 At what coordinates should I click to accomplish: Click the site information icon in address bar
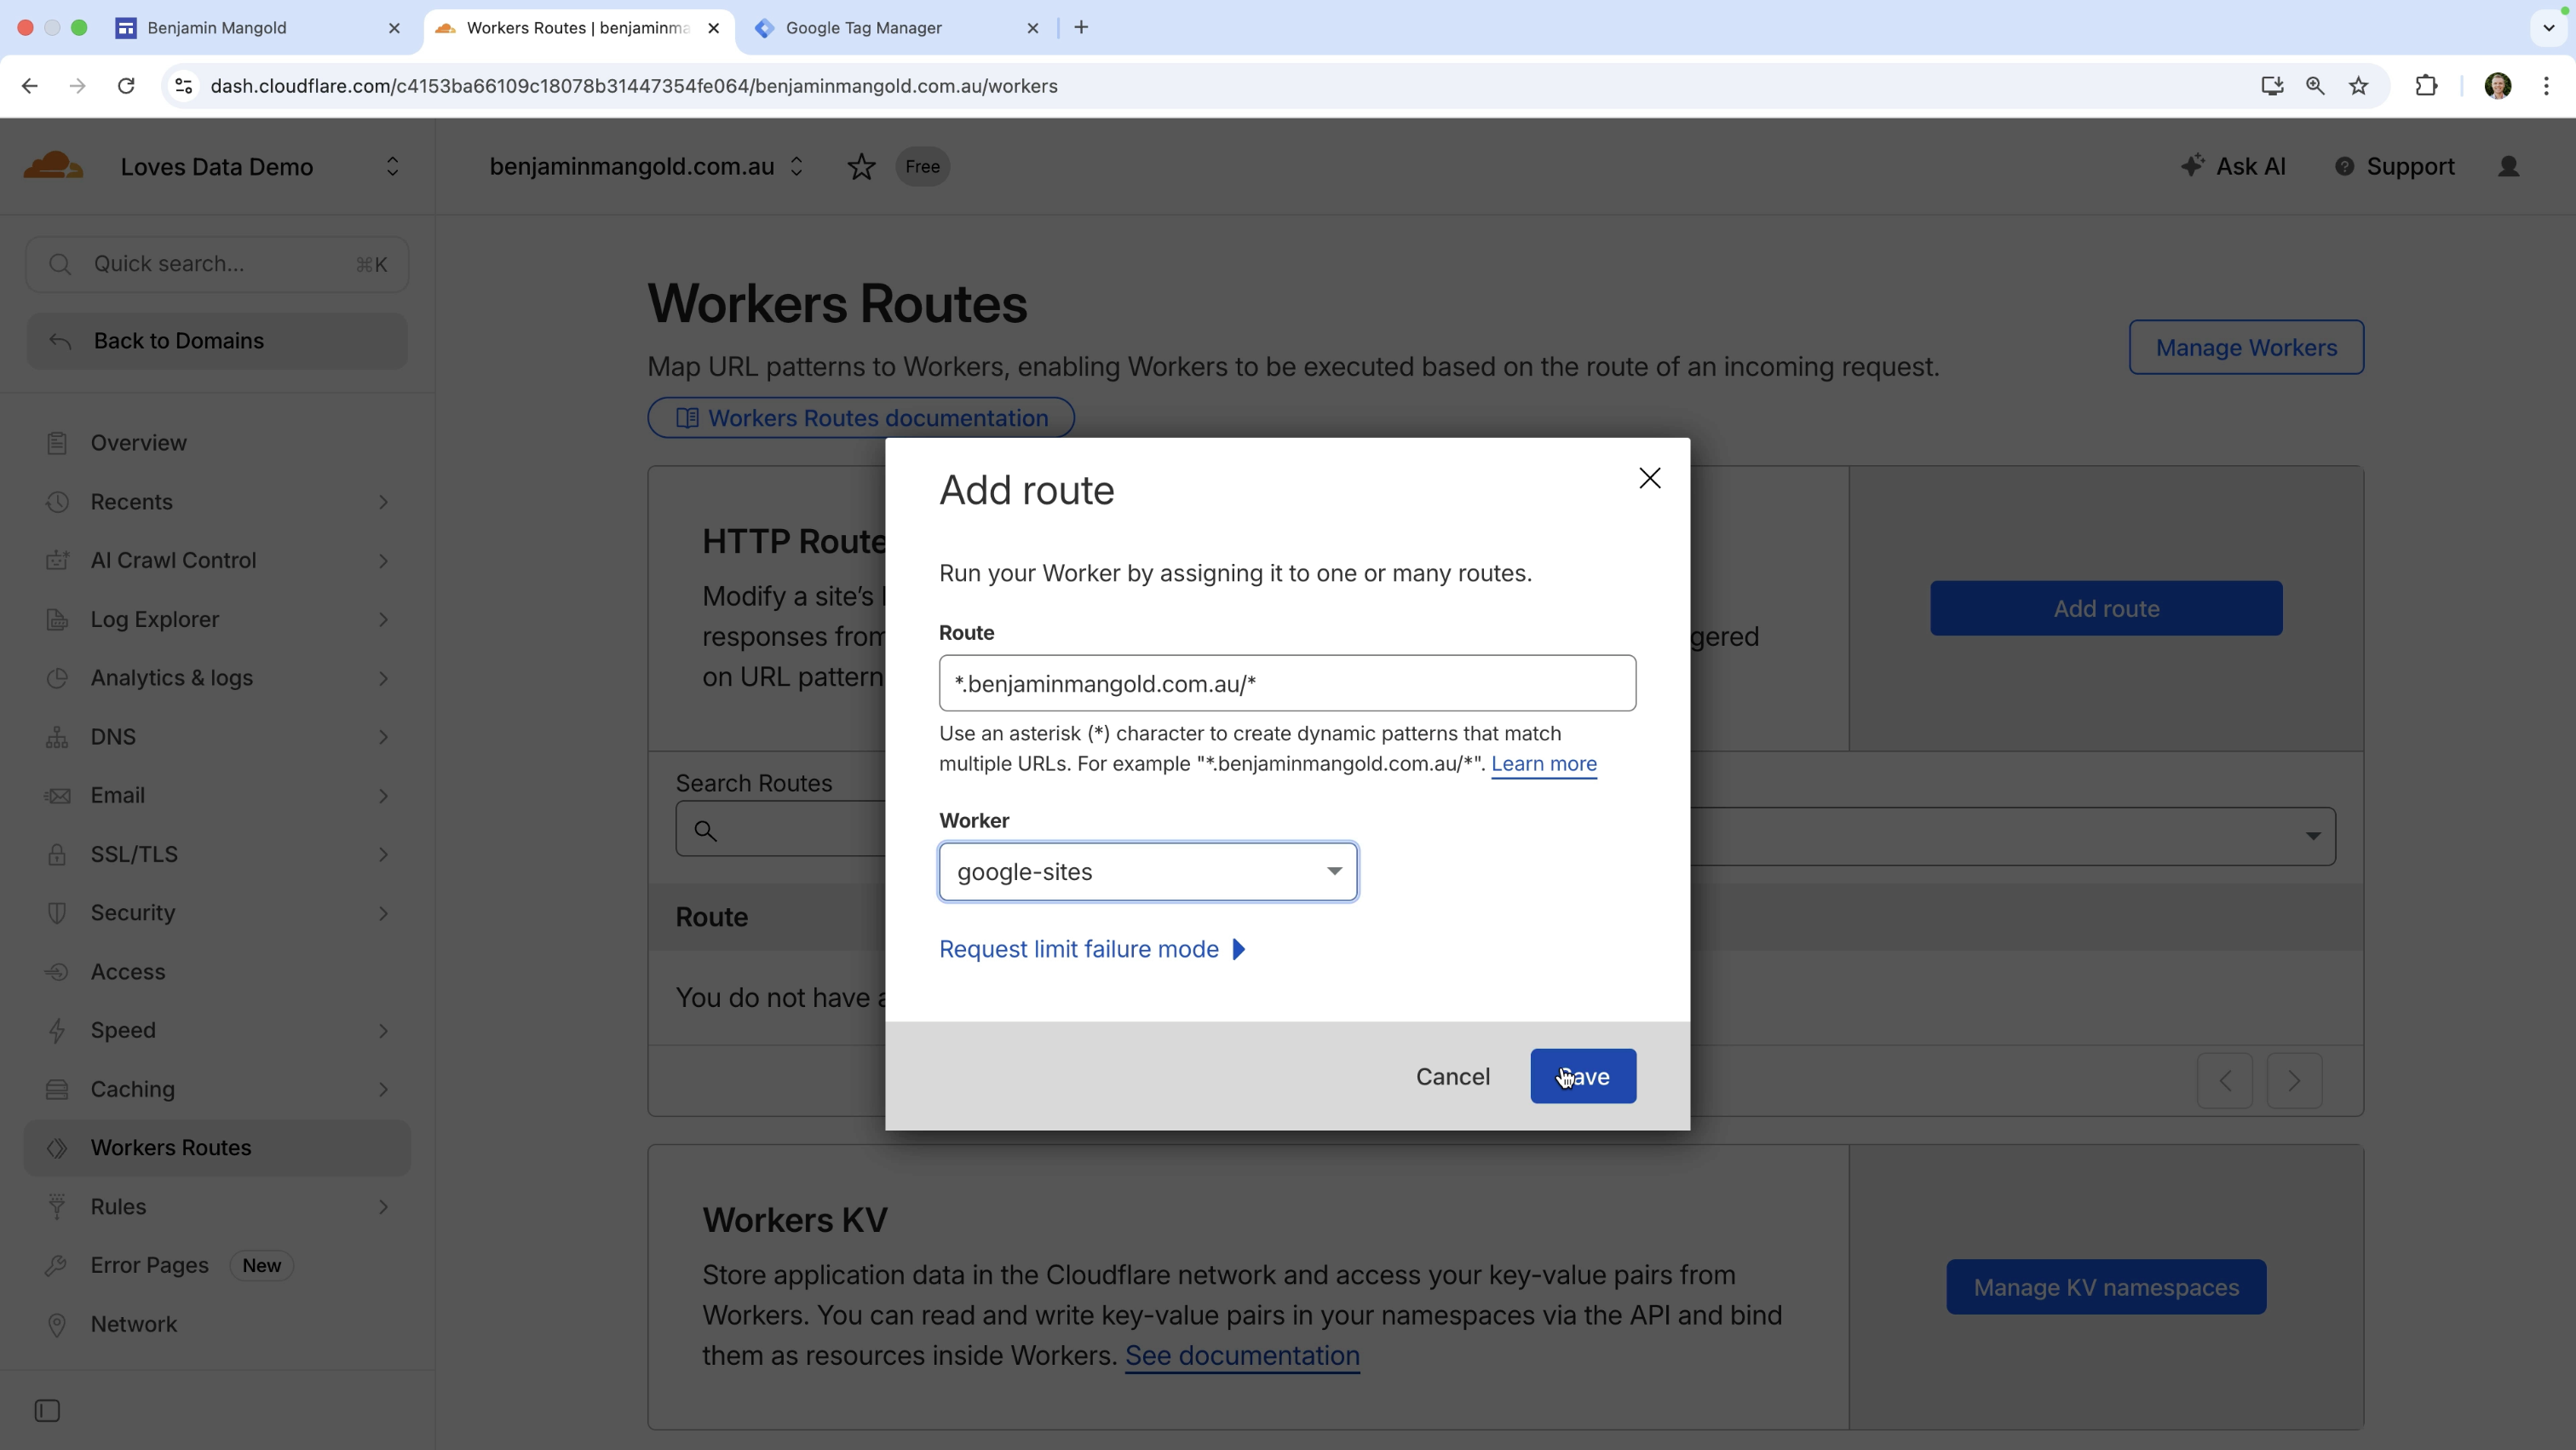pos(184,86)
